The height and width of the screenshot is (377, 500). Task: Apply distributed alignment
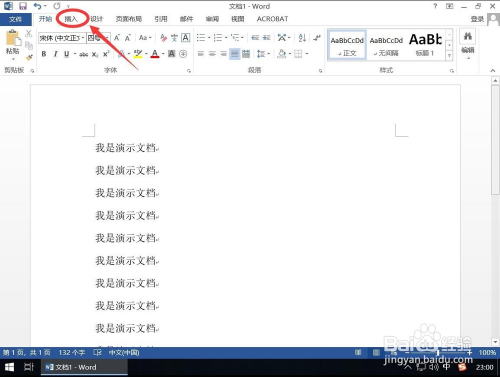coord(246,54)
